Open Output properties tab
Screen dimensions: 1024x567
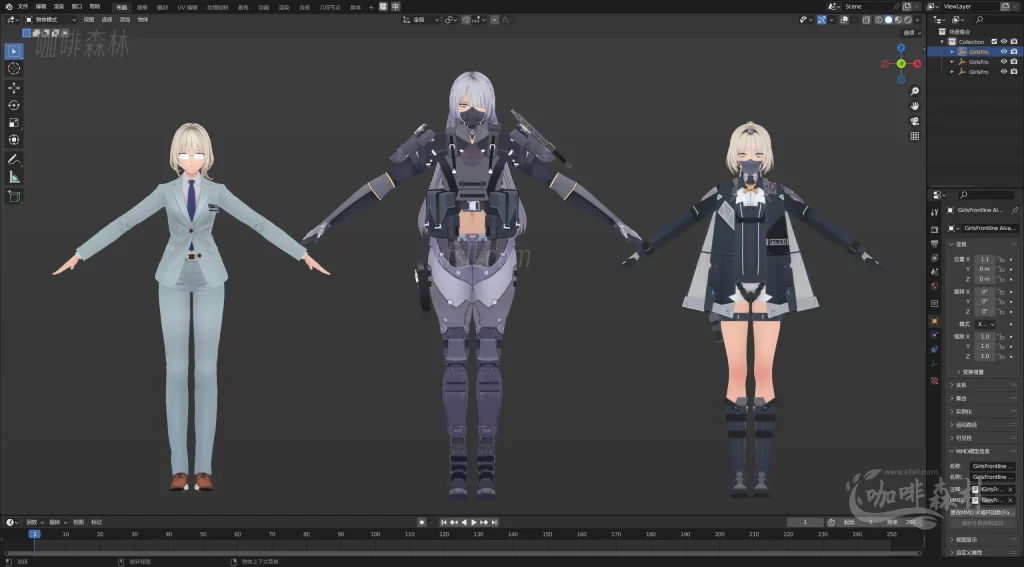[x=935, y=244]
